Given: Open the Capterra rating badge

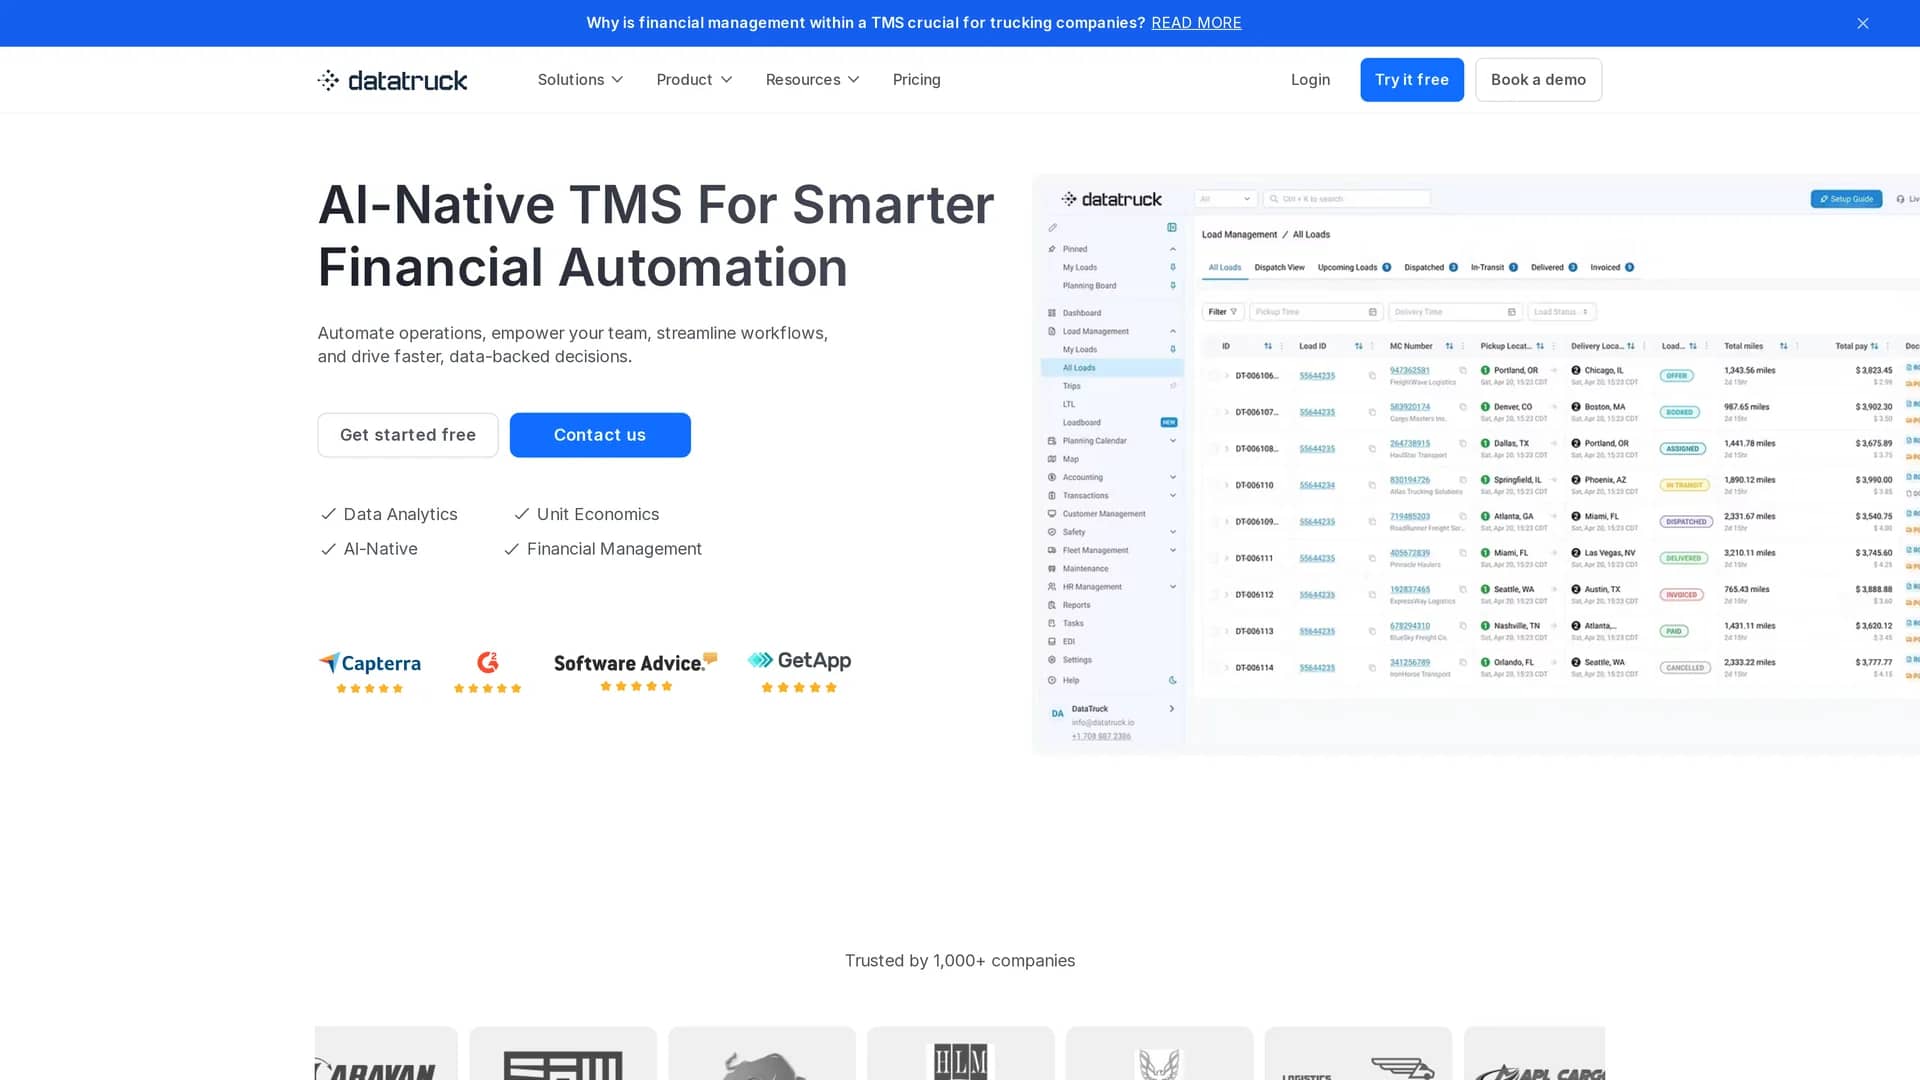Looking at the screenshot, I should click(x=370, y=672).
